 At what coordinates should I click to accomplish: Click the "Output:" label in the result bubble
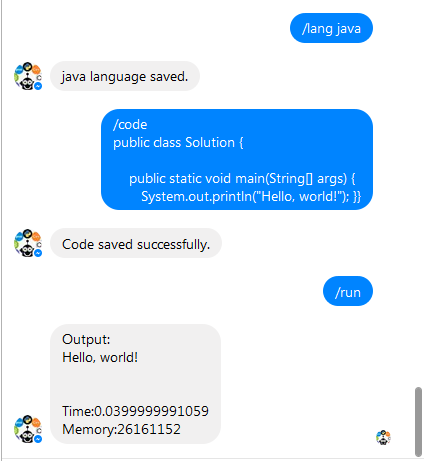[x=86, y=339]
